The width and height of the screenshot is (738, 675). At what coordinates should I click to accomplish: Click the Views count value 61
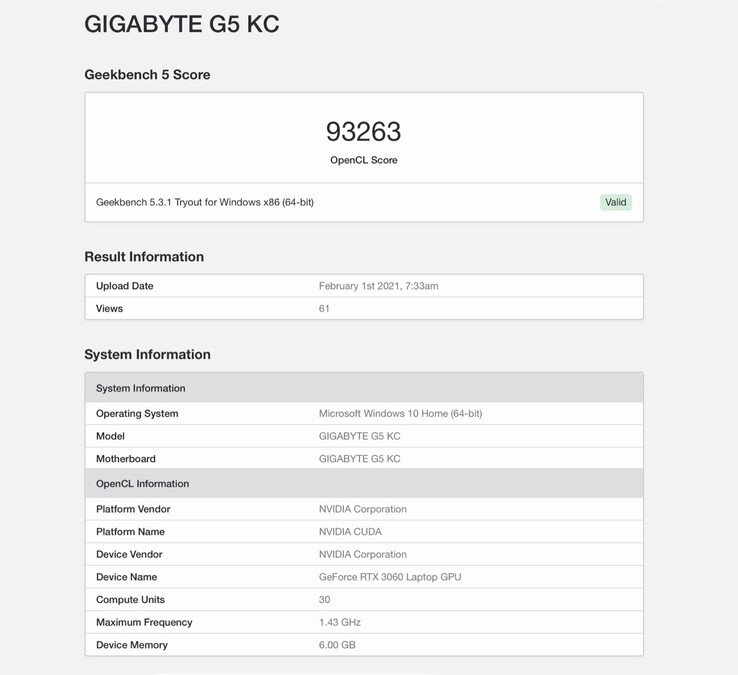[x=324, y=309]
